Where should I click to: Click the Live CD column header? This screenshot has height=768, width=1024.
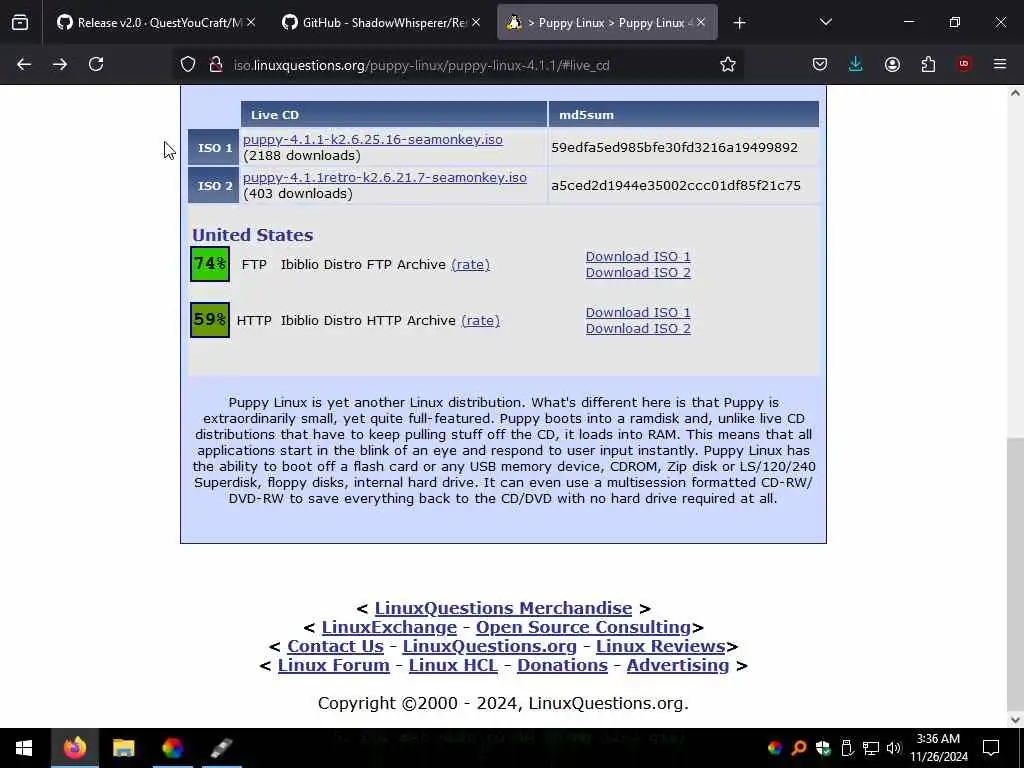(394, 114)
